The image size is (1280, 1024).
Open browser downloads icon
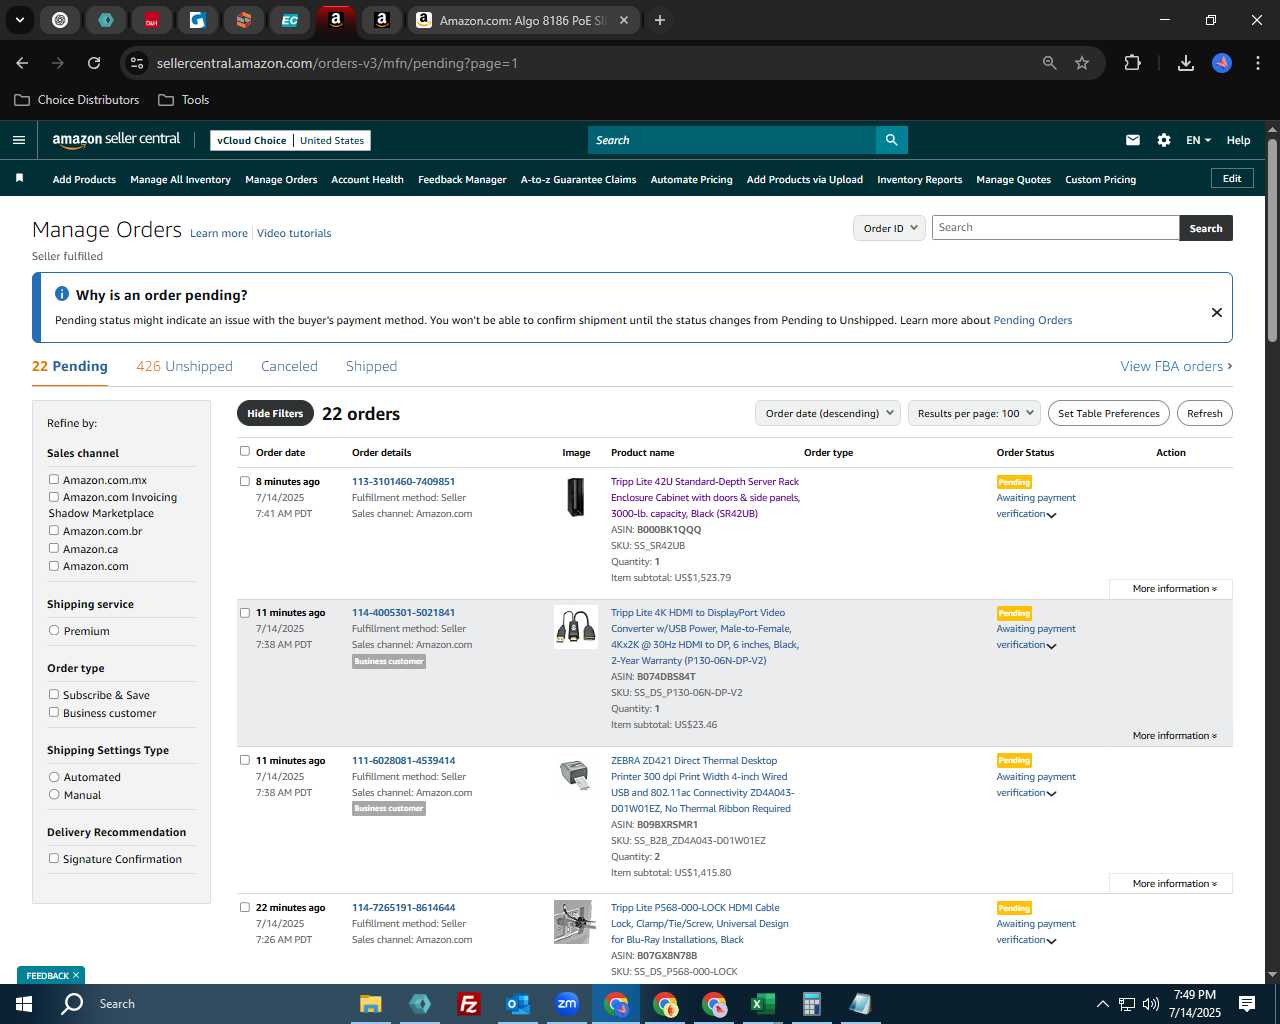click(x=1186, y=63)
